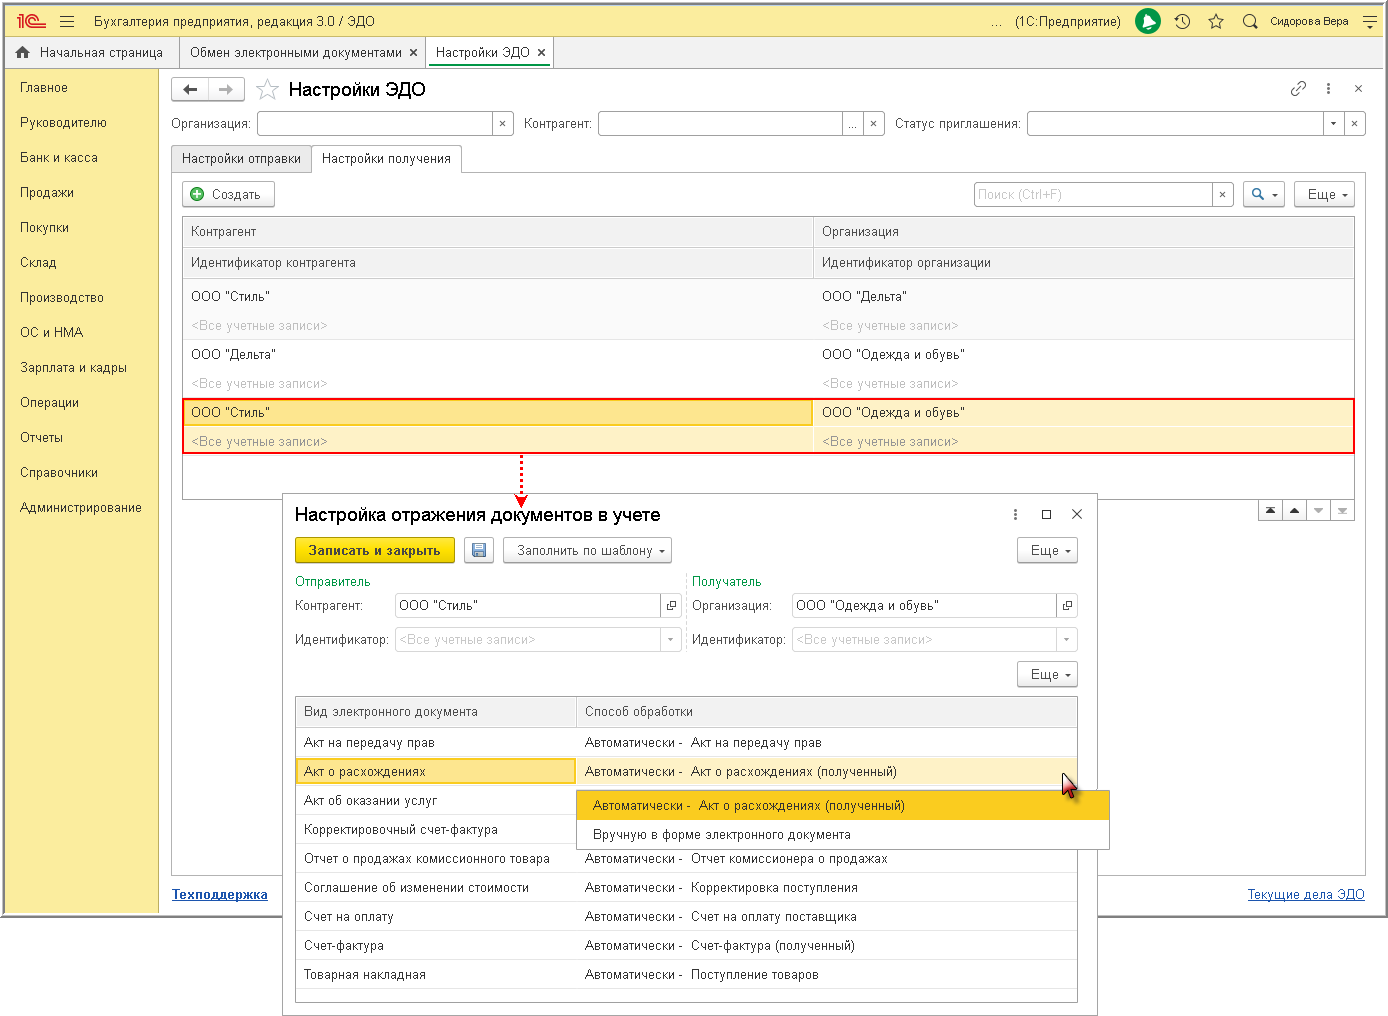Screen dimensions: 1388x1016
Task: Choose Вручную в форме электронного документа option
Action: pos(843,835)
